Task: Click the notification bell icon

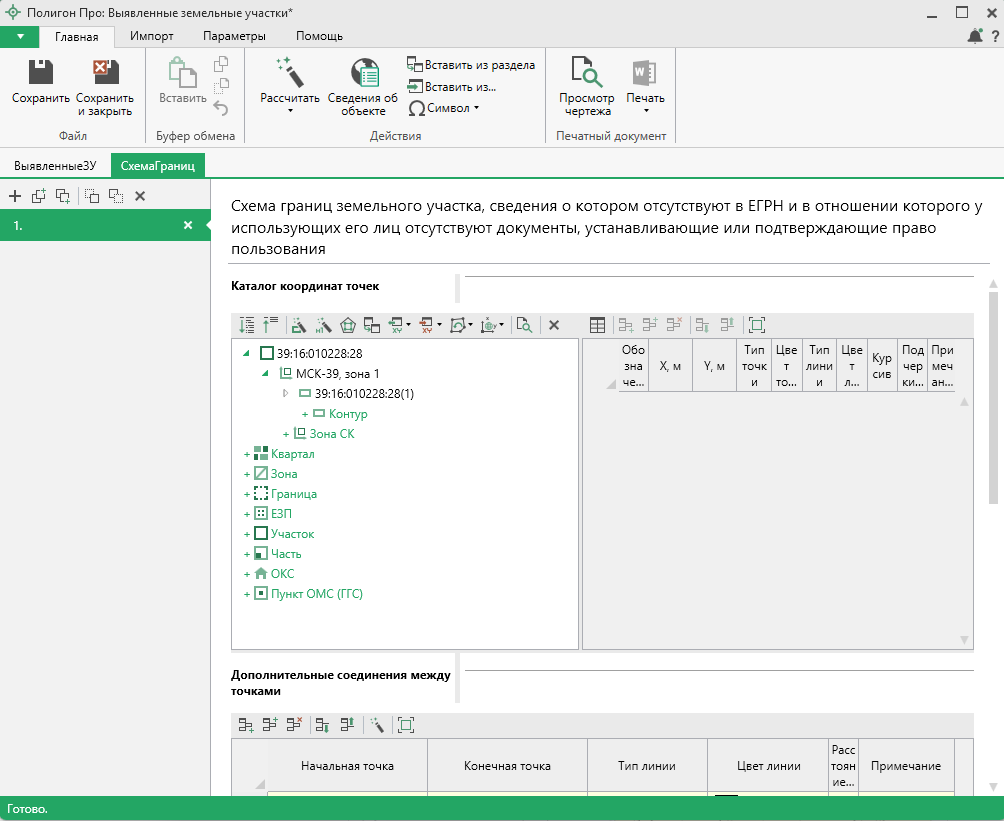Action: (x=975, y=36)
